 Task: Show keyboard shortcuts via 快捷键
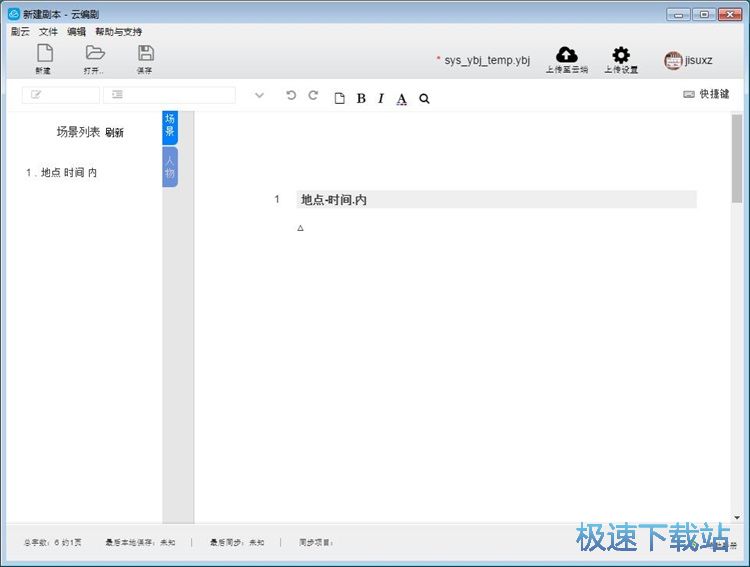click(706, 94)
